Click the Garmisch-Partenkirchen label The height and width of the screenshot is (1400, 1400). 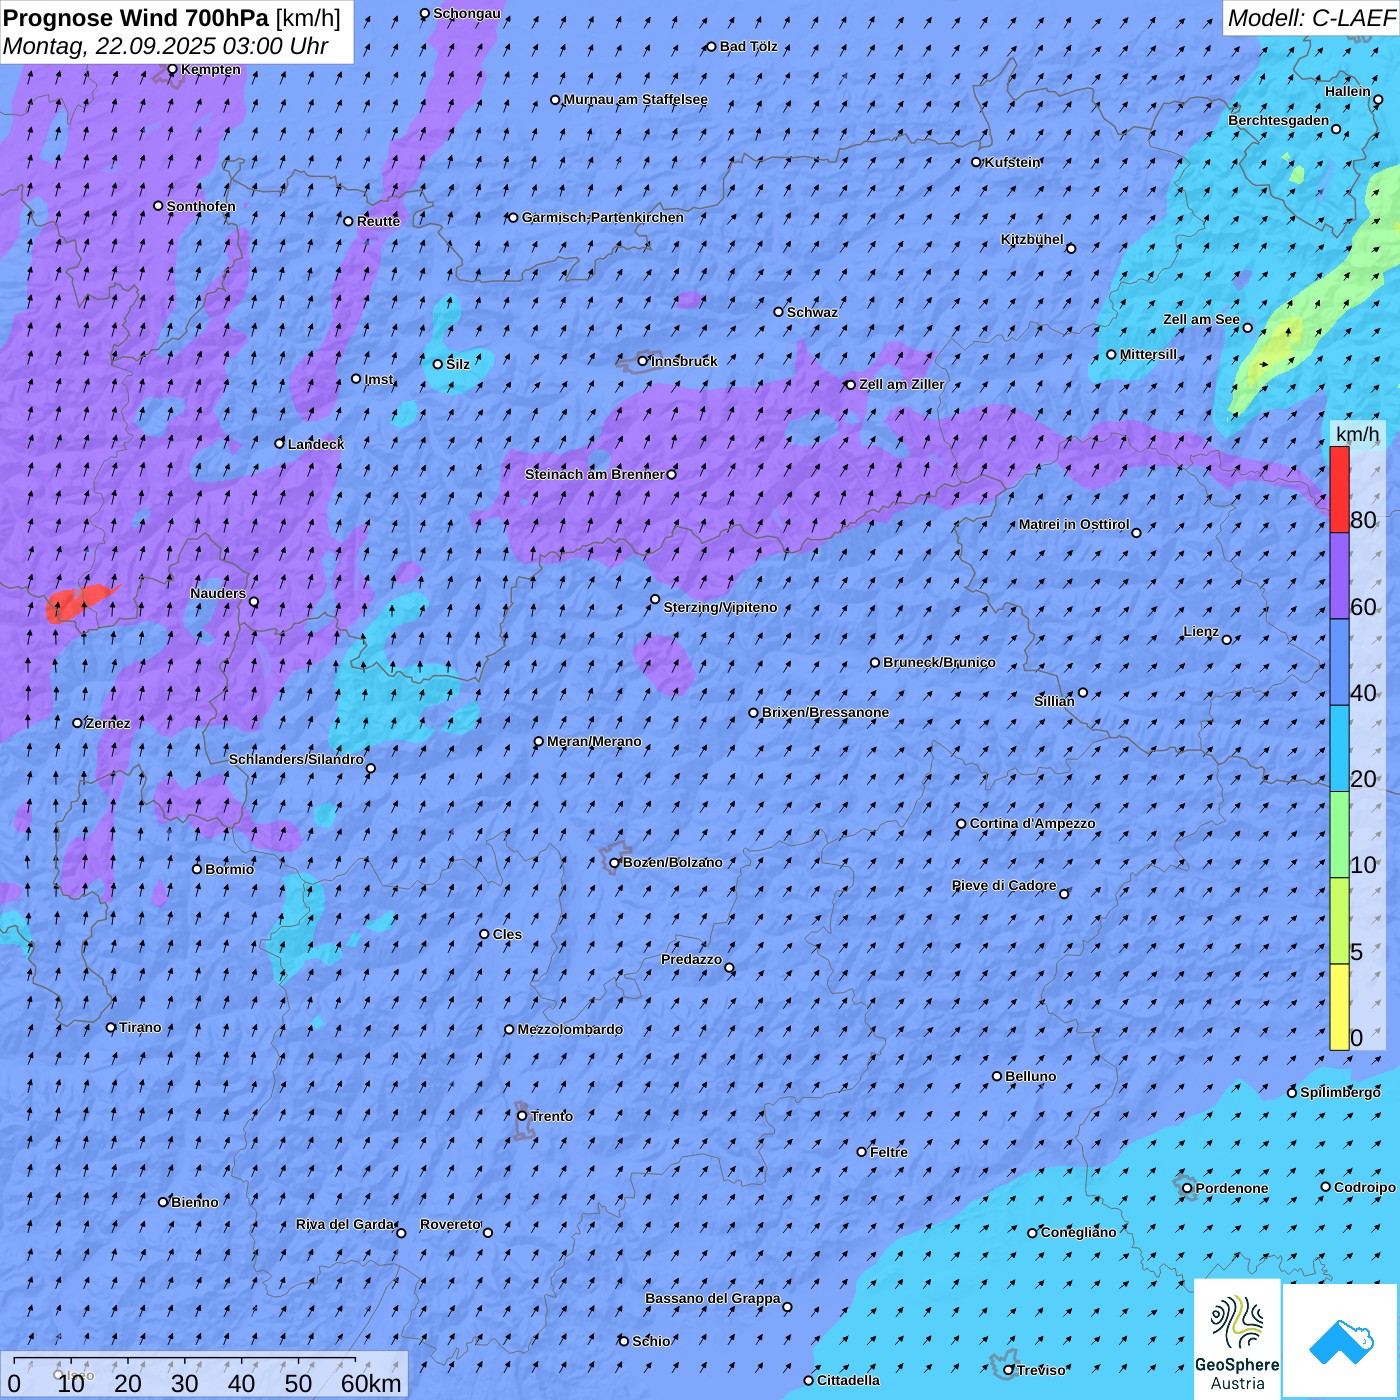click(x=603, y=217)
